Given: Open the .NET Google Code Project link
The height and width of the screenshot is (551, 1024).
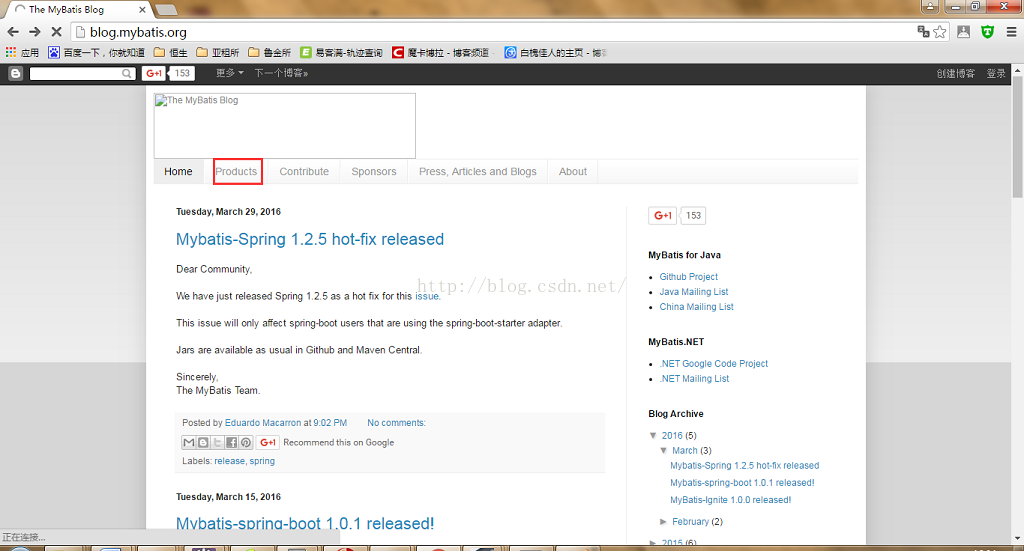Looking at the screenshot, I should tap(714, 364).
